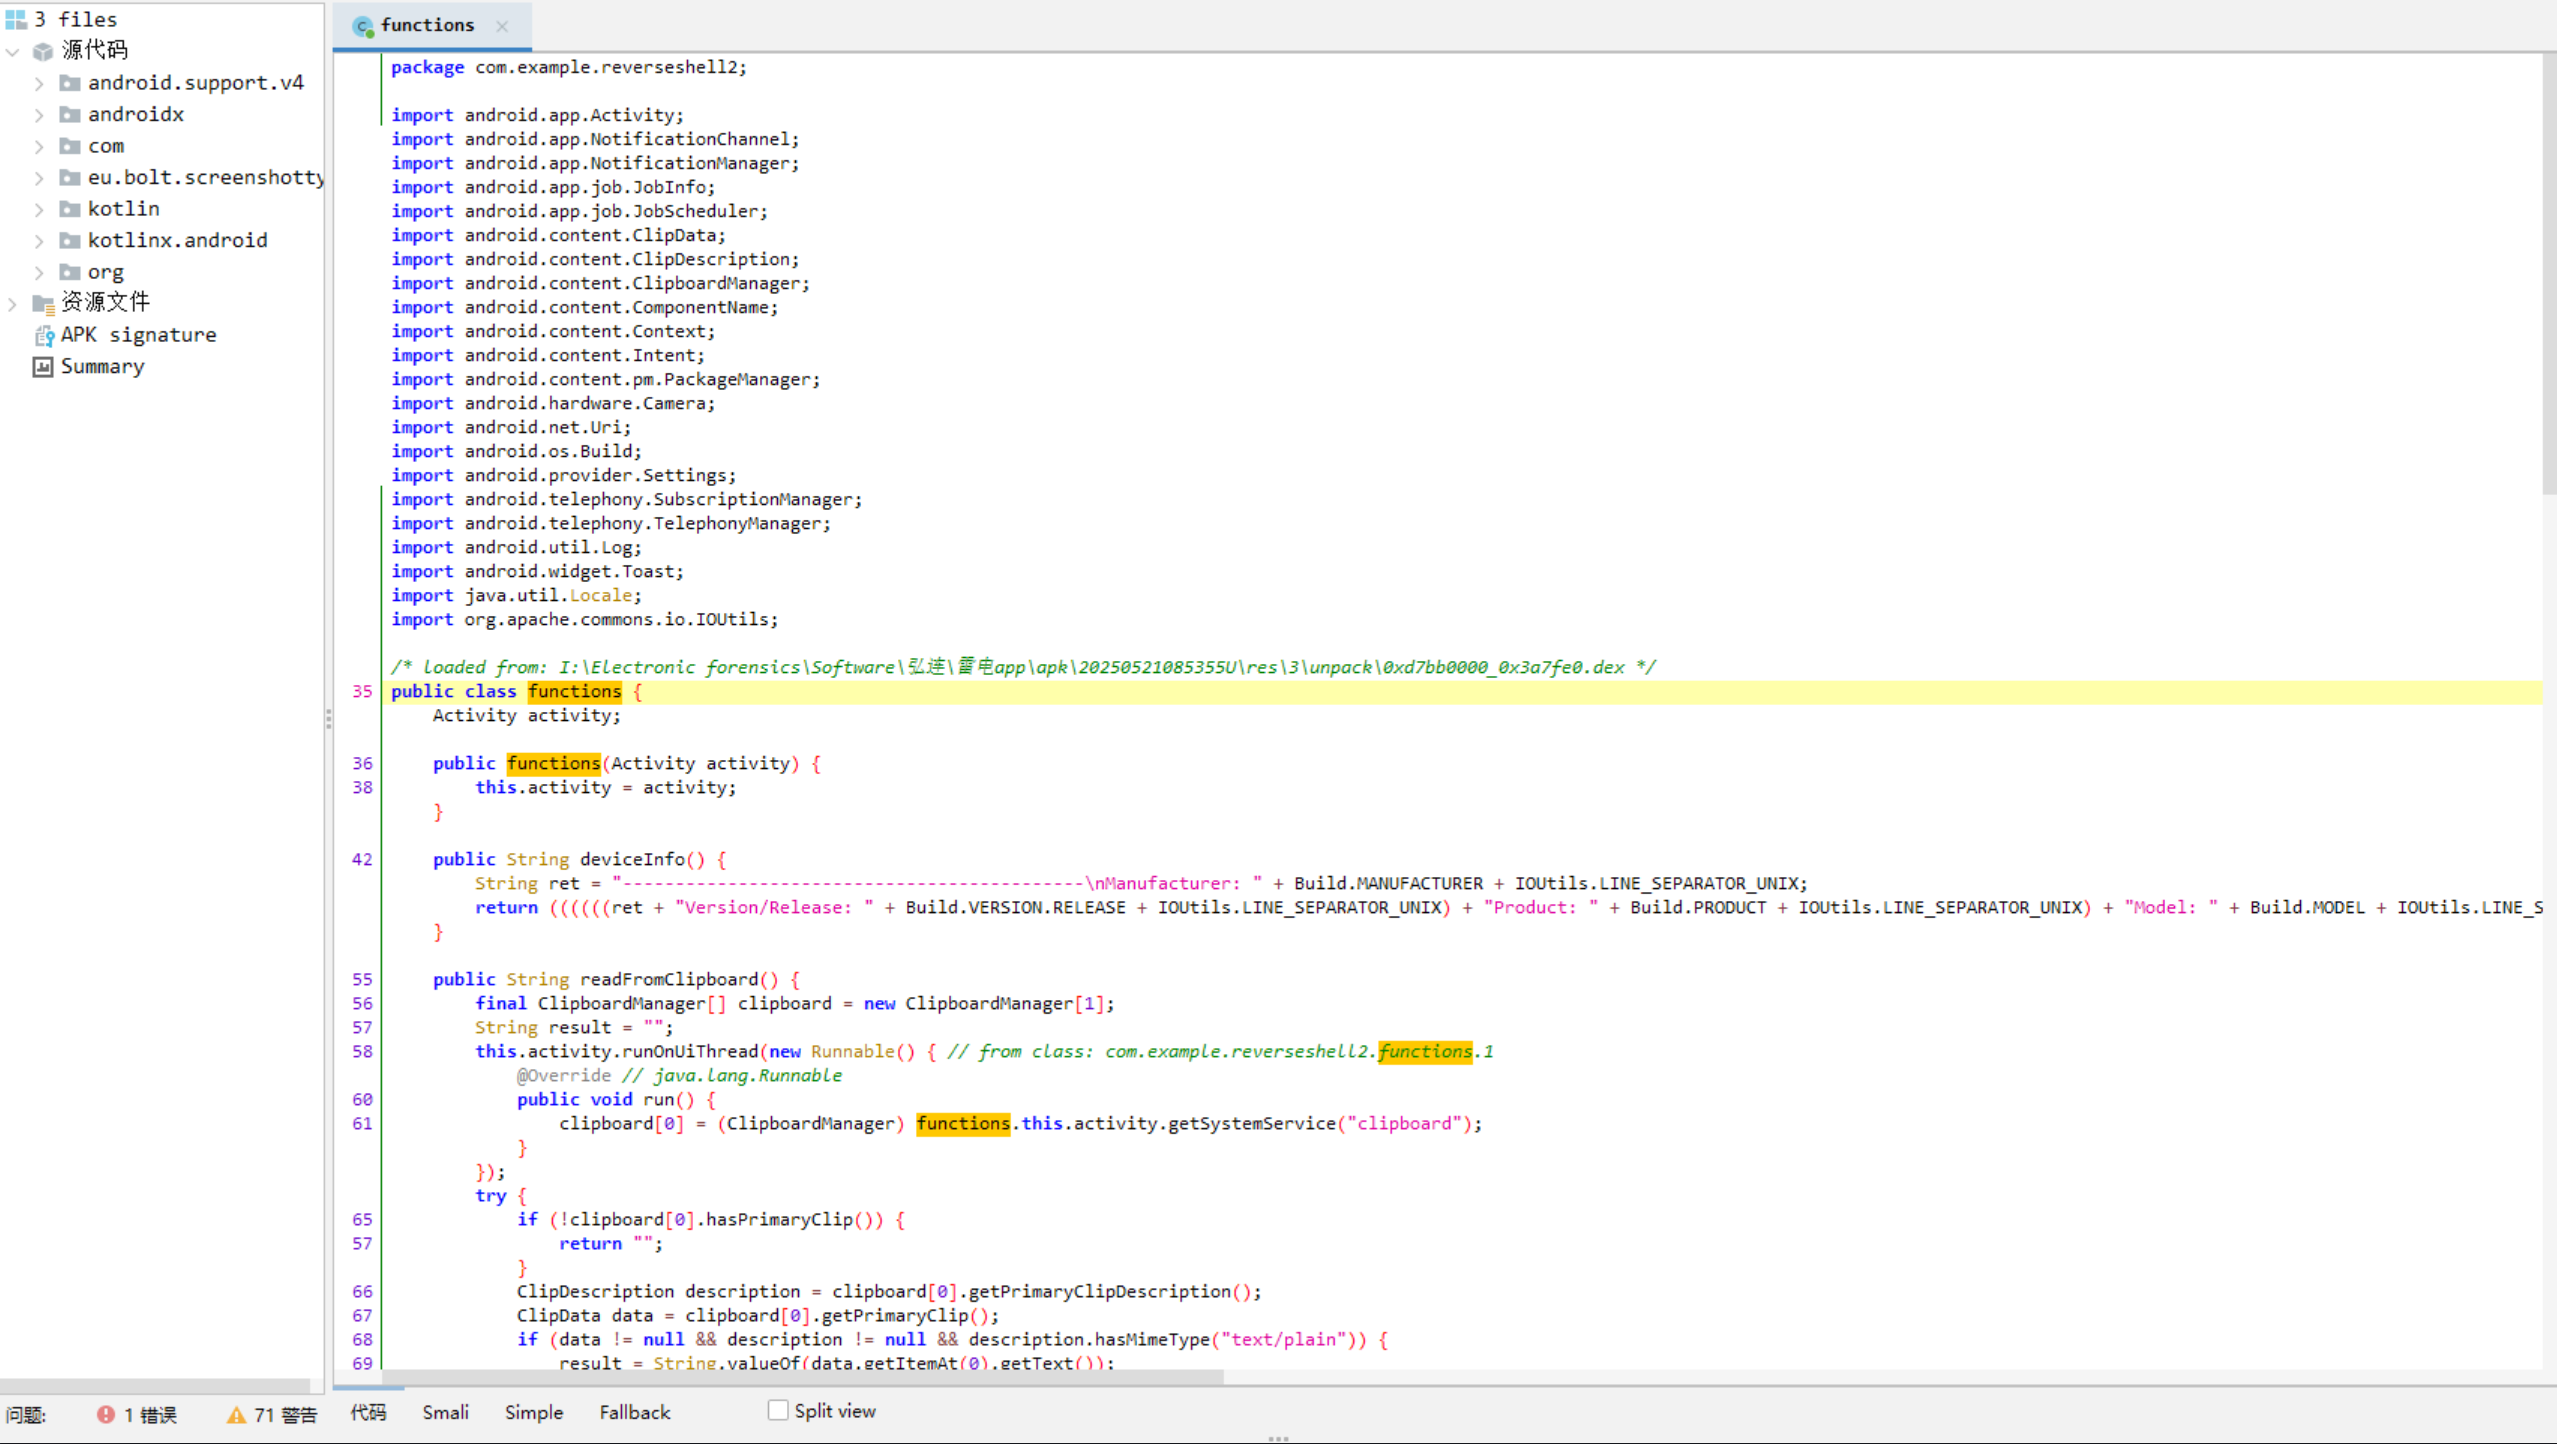Click the 源代码 source package icon

pos(42,51)
